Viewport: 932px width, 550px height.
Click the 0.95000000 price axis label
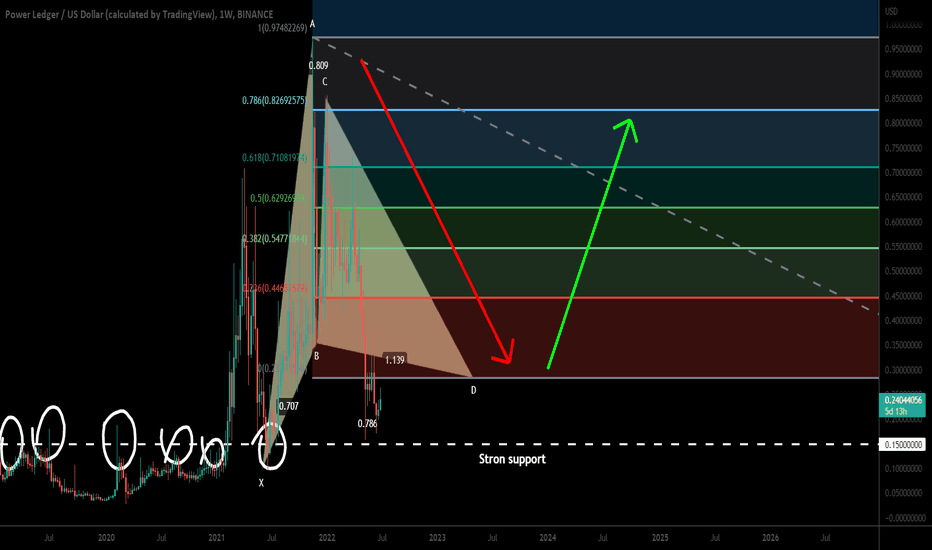(903, 49)
